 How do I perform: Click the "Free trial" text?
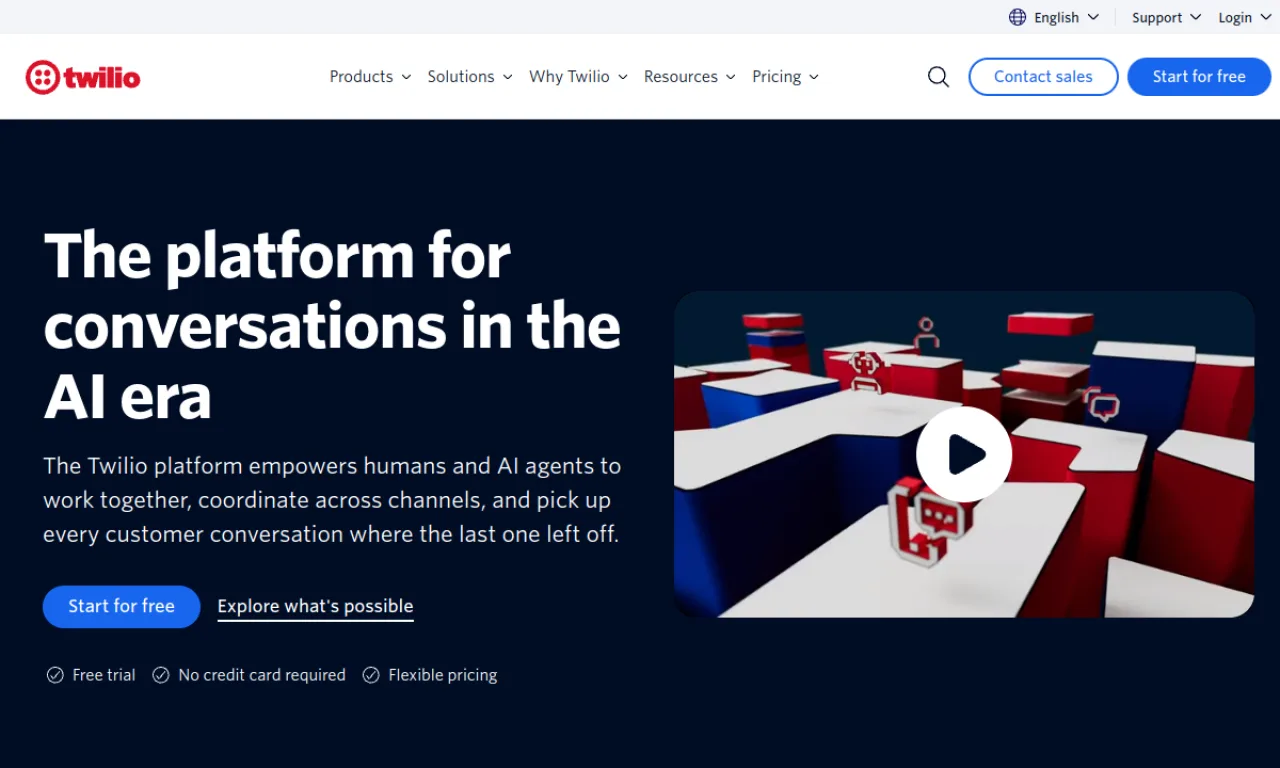[104, 675]
